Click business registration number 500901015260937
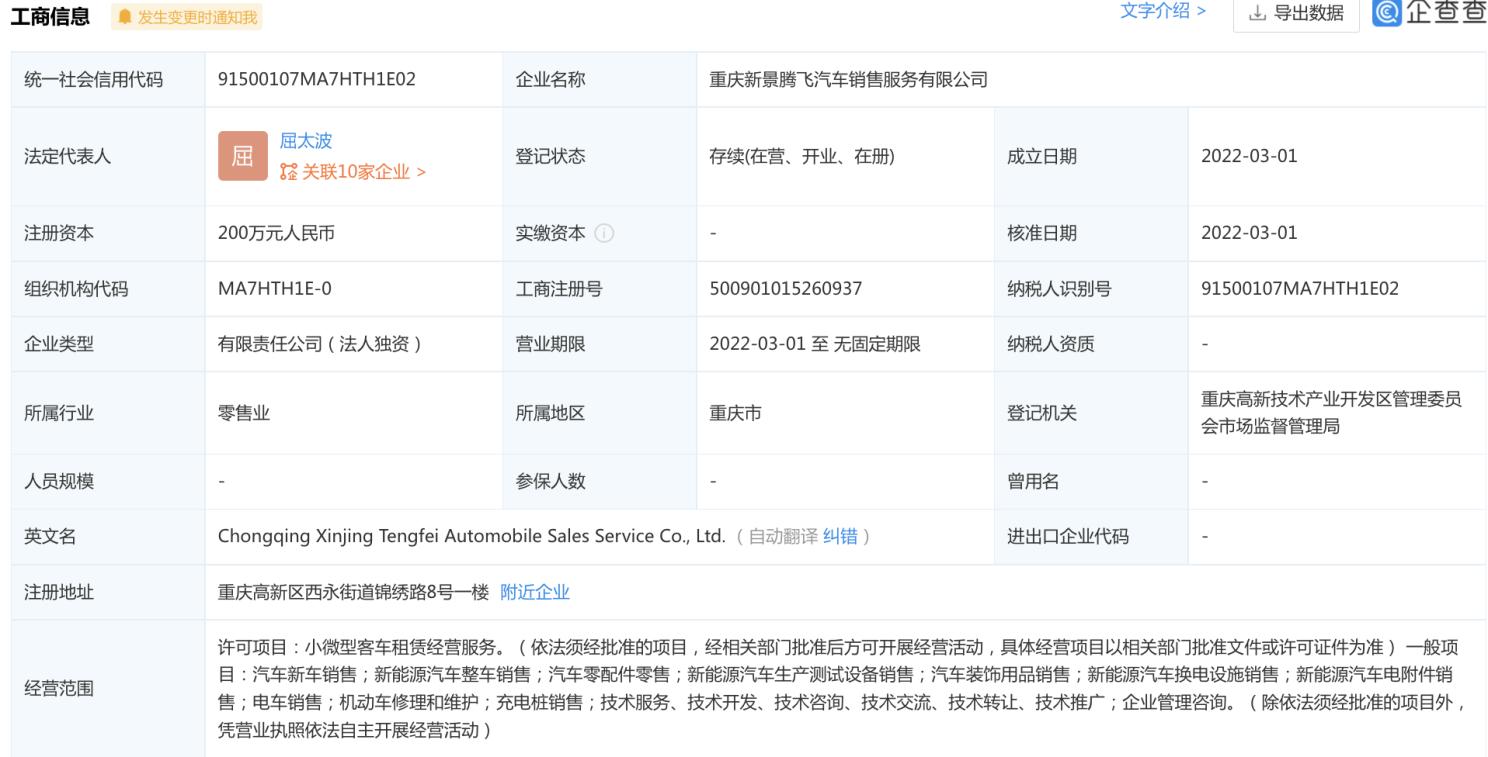1488x757 pixels. pyautogui.click(x=786, y=289)
